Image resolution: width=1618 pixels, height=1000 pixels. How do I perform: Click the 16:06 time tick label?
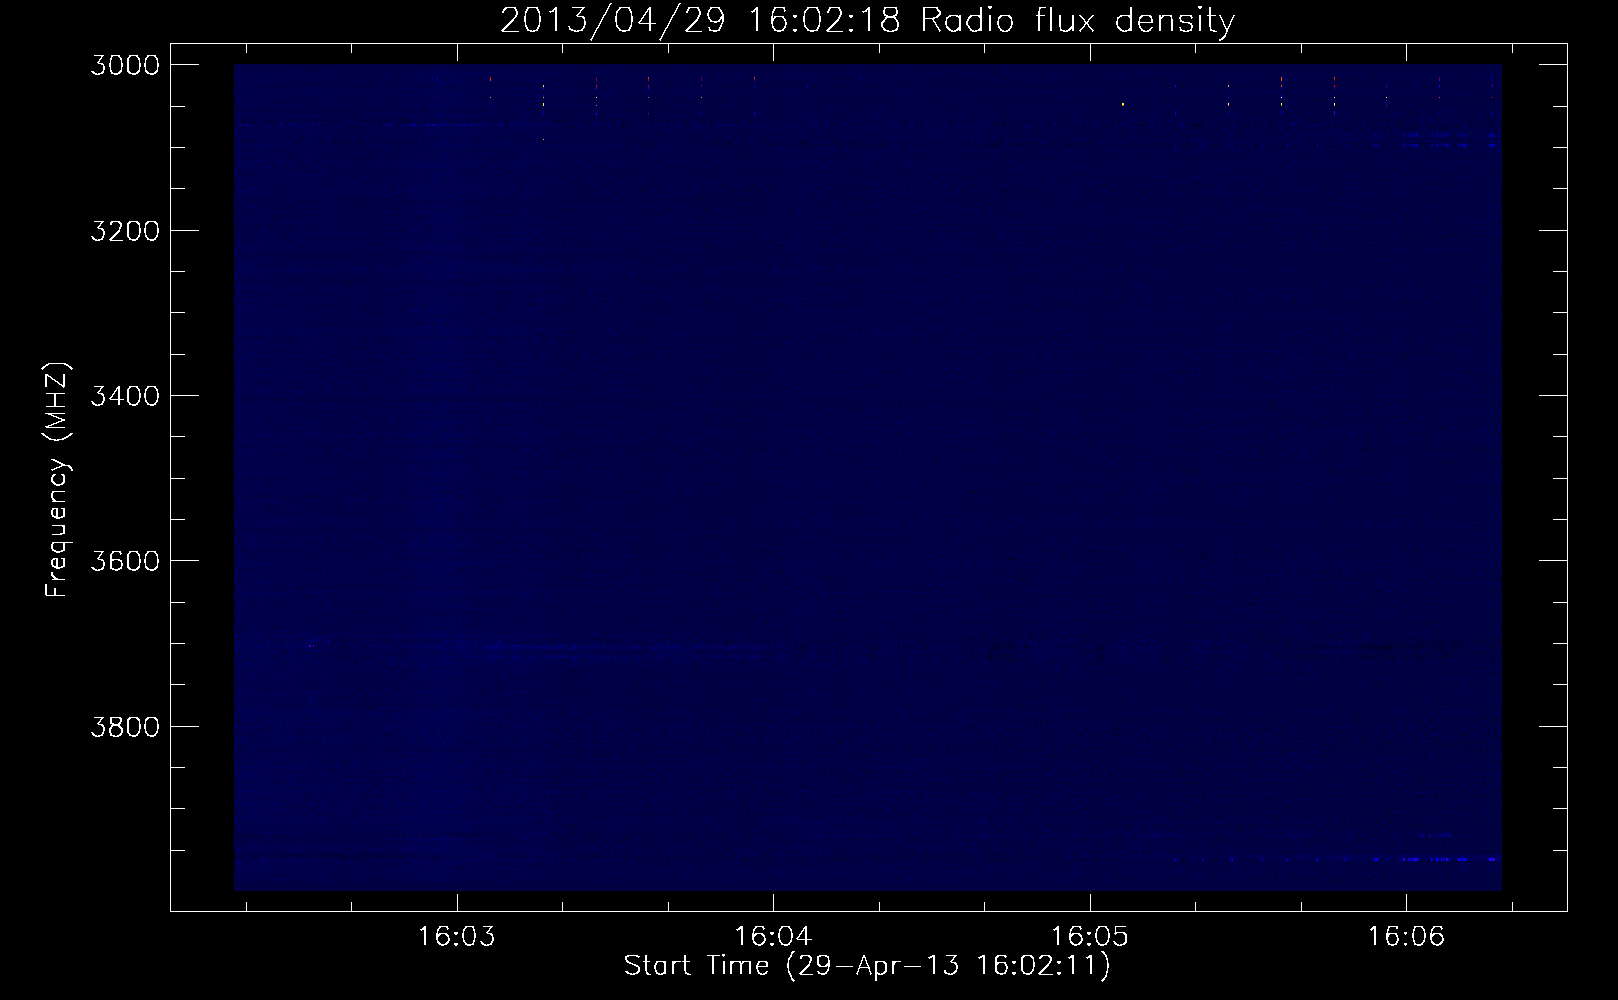[x=1406, y=937]
